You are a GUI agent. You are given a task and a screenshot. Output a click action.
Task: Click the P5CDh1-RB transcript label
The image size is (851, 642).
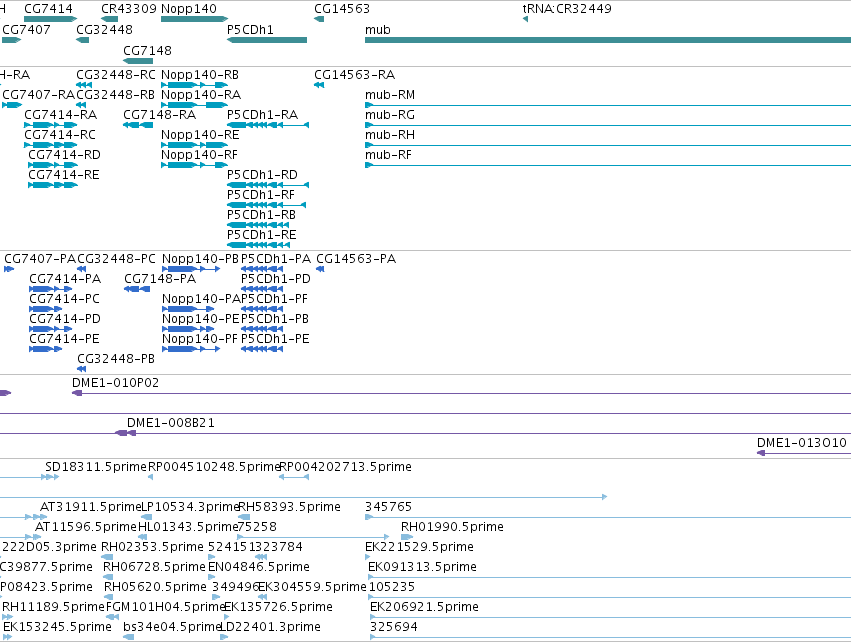[x=262, y=215]
